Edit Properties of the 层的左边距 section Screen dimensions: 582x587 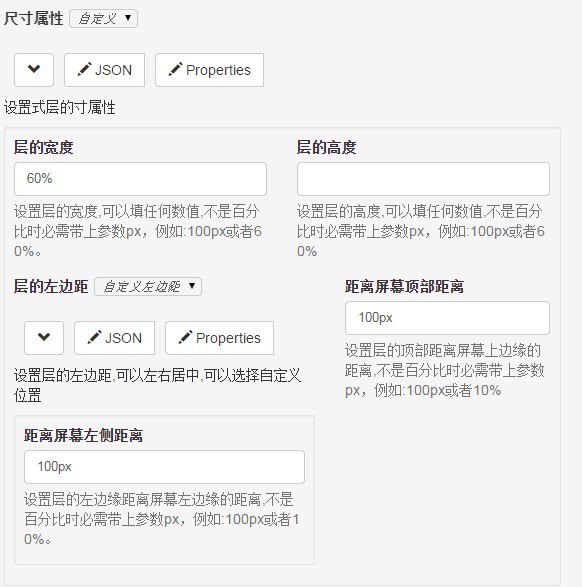pos(219,338)
